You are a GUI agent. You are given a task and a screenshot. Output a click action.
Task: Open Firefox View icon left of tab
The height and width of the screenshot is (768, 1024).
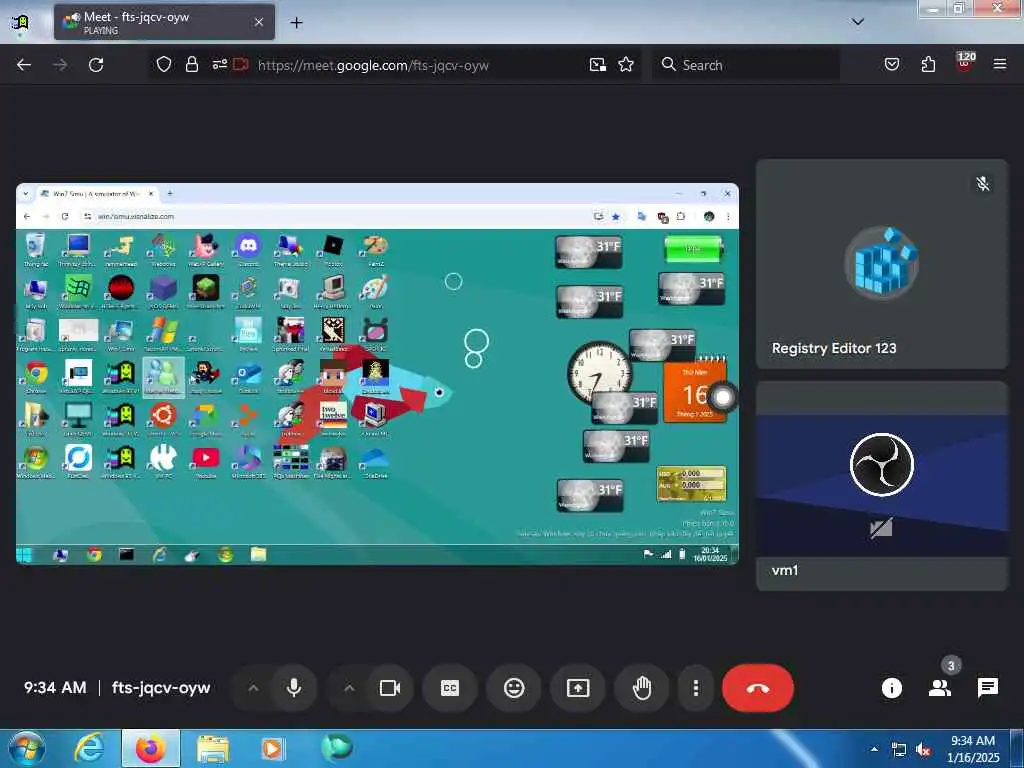coord(20,23)
